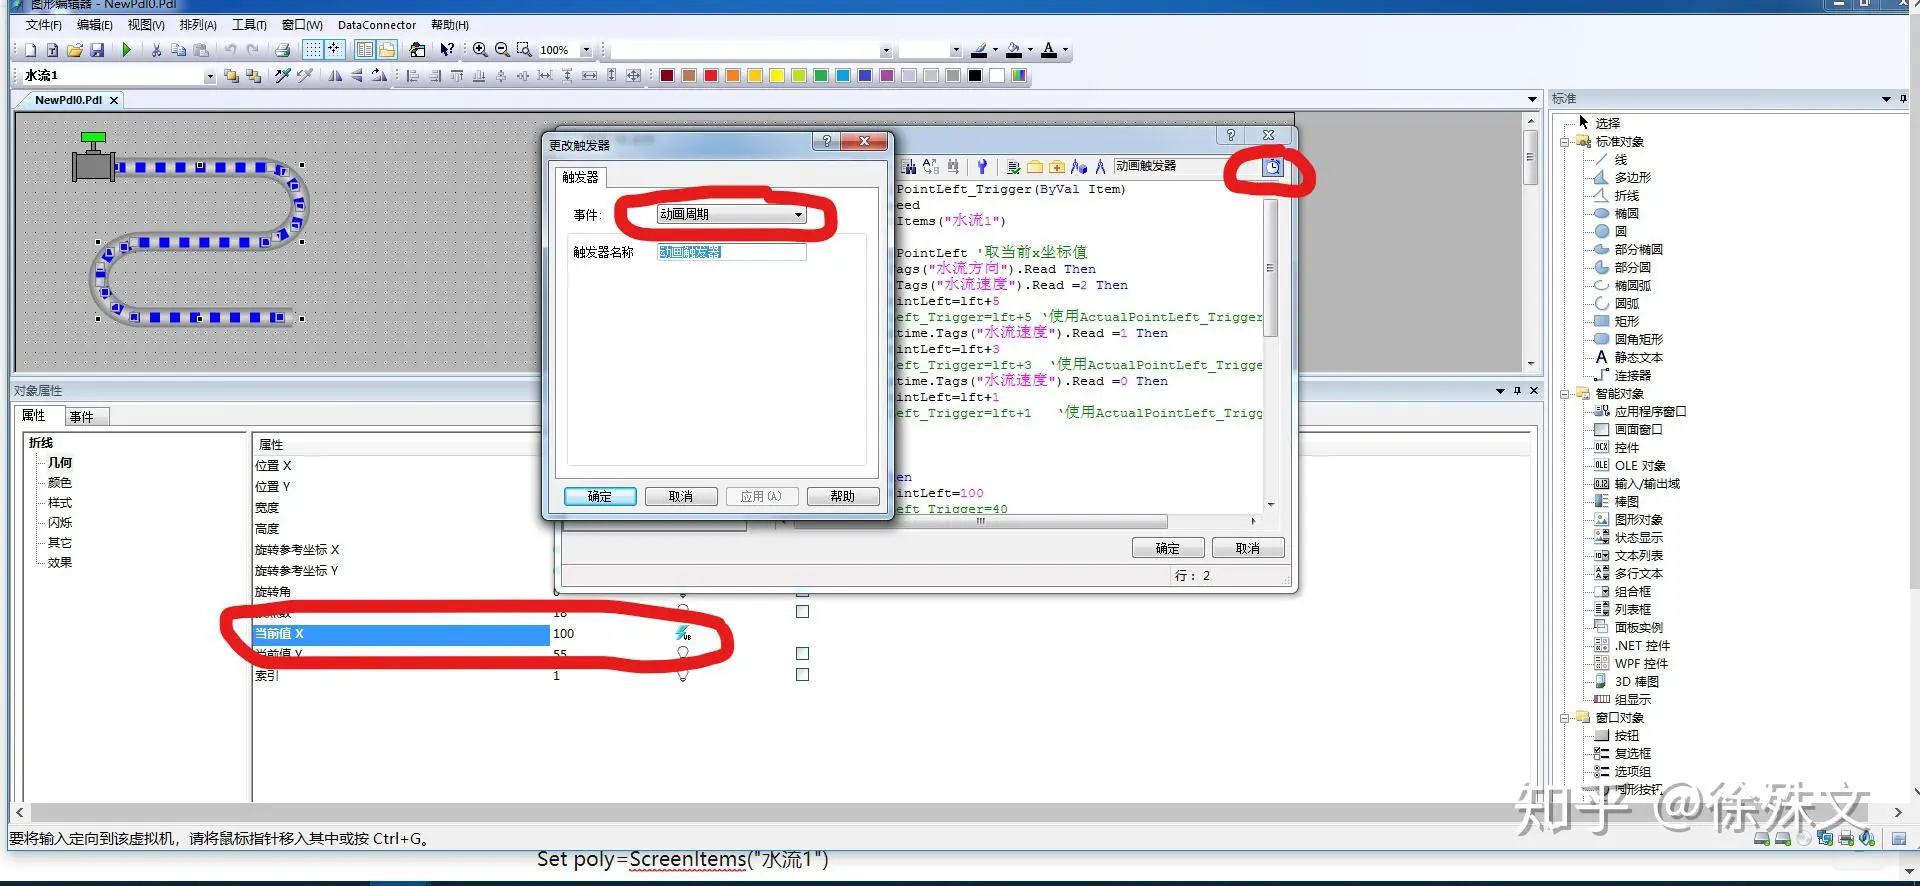Tick the checkbox in the 当前值 Y row
The width and height of the screenshot is (1920, 886).
(x=802, y=653)
